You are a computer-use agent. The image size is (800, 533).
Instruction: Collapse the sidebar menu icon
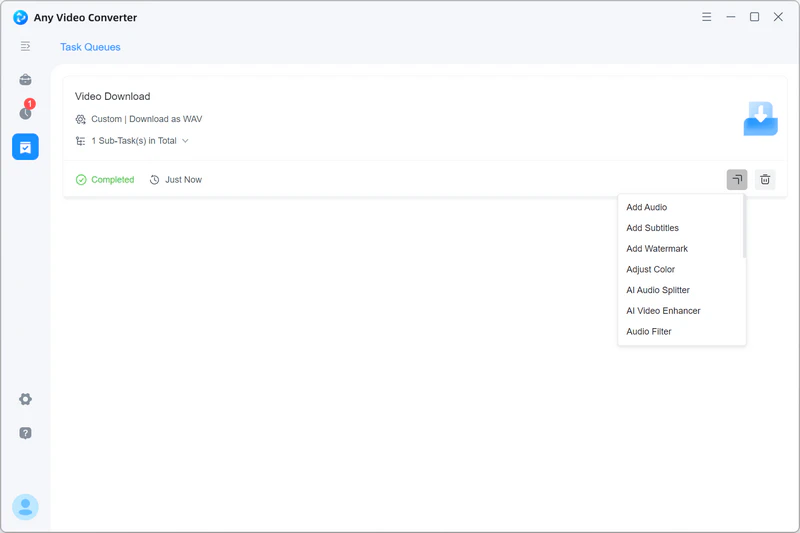(x=25, y=46)
